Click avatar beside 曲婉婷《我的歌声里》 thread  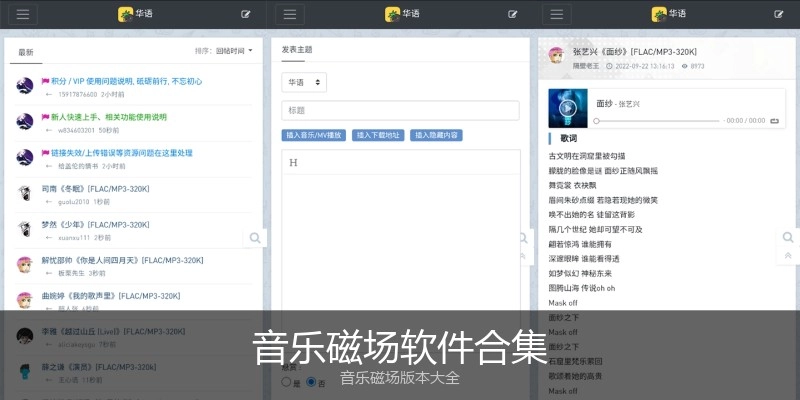(x=24, y=300)
